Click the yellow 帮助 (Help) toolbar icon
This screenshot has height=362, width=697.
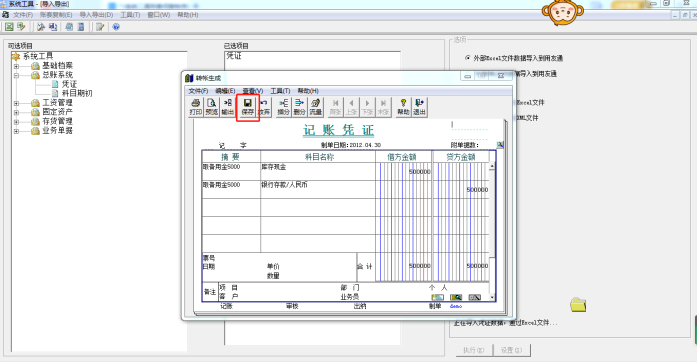pyautogui.click(x=403, y=107)
